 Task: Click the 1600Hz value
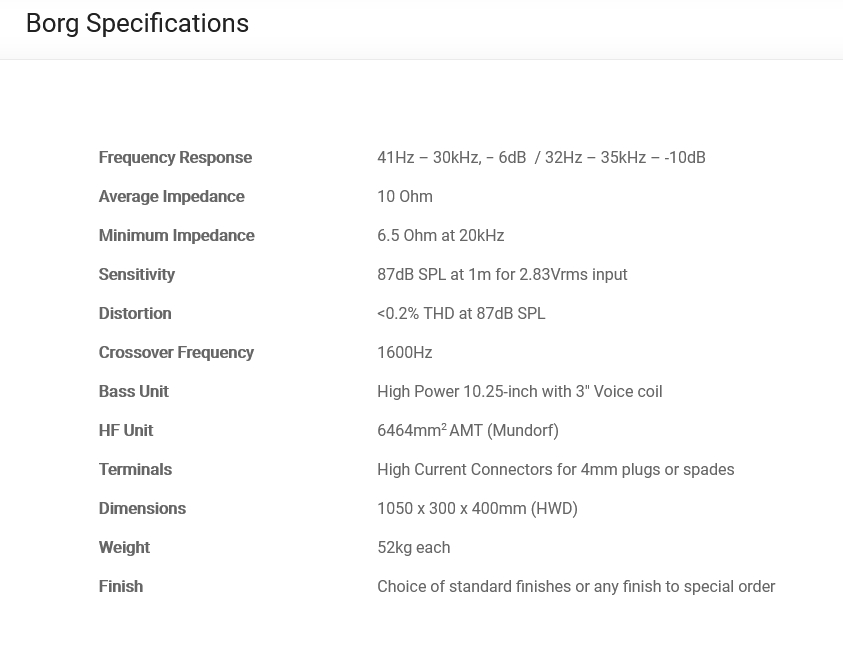pos(404,352)
